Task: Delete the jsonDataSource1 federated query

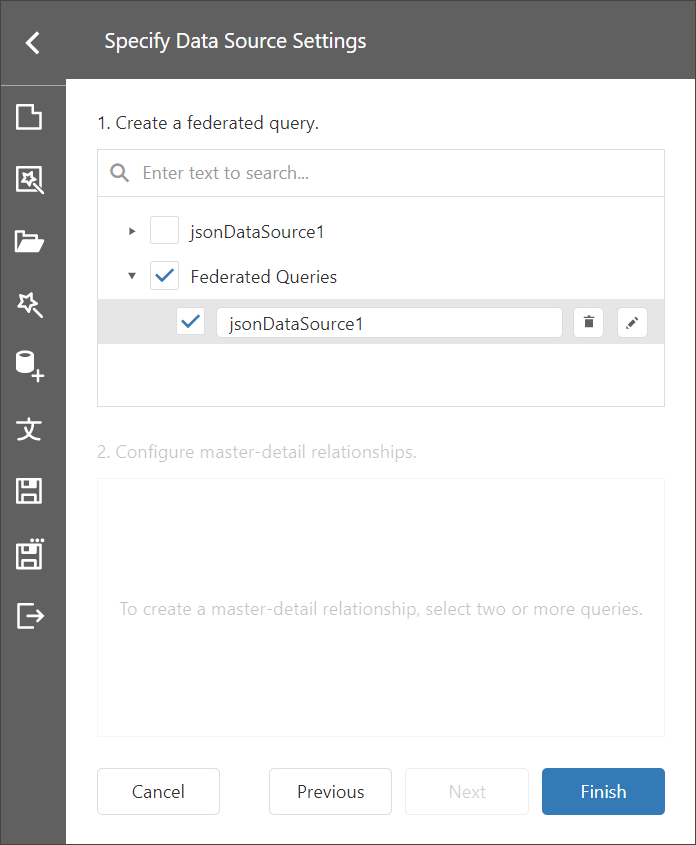Action: (589, 323)
